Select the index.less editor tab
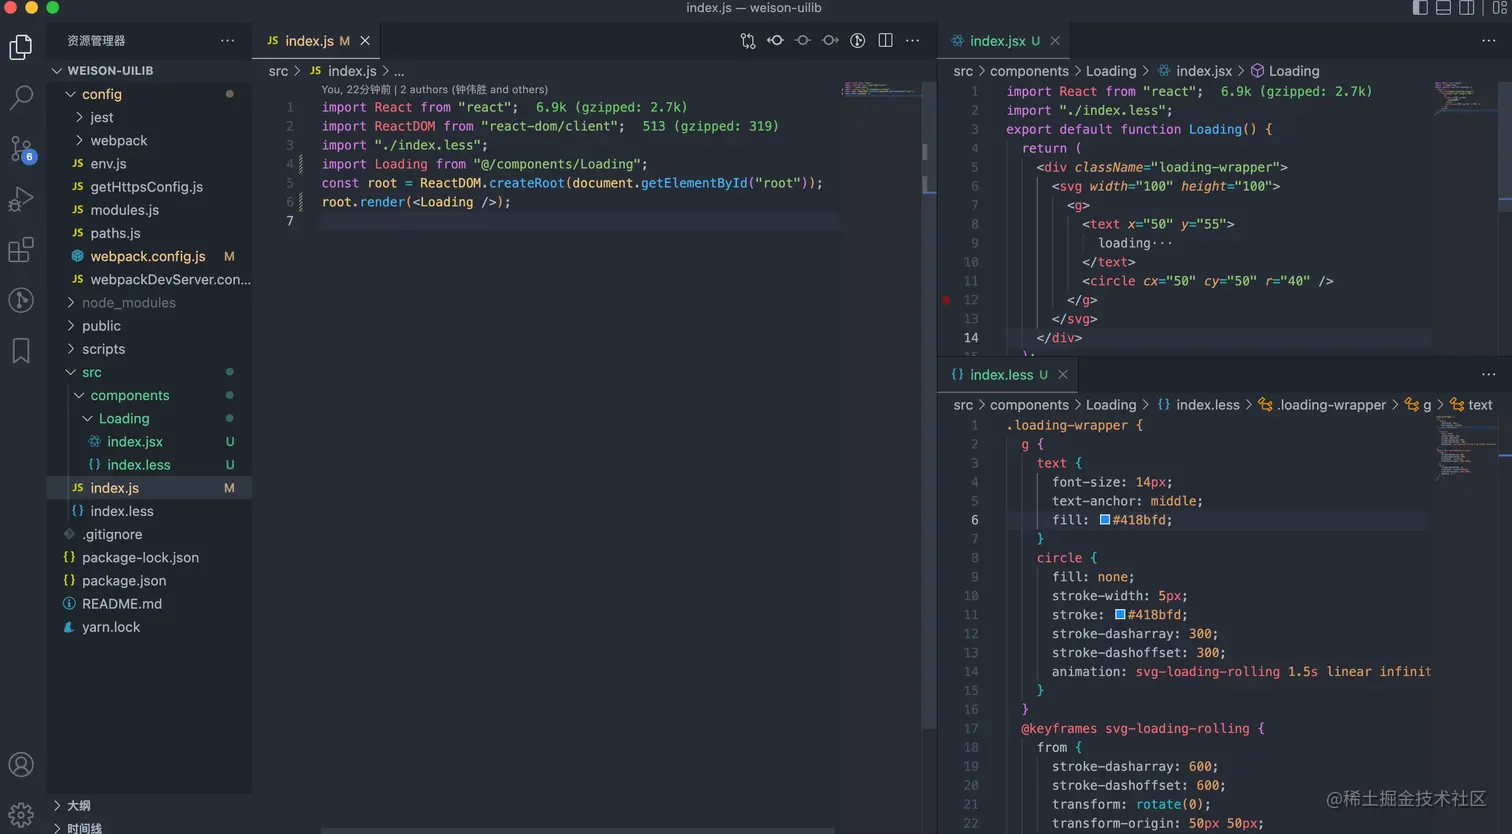1512x834 pixels. (x=1000, y=375)
